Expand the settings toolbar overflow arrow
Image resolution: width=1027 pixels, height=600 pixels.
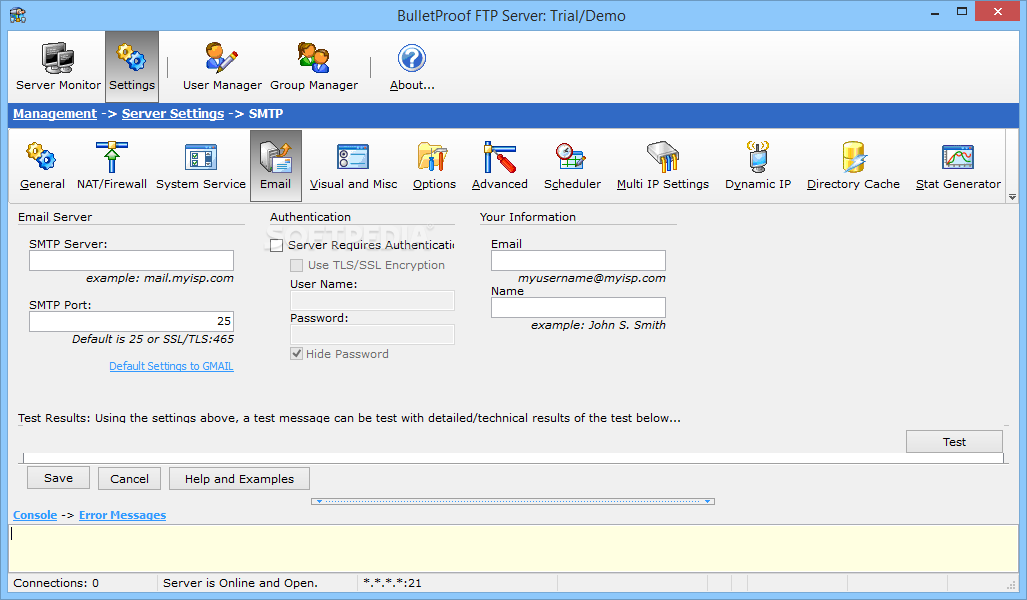1012,197
